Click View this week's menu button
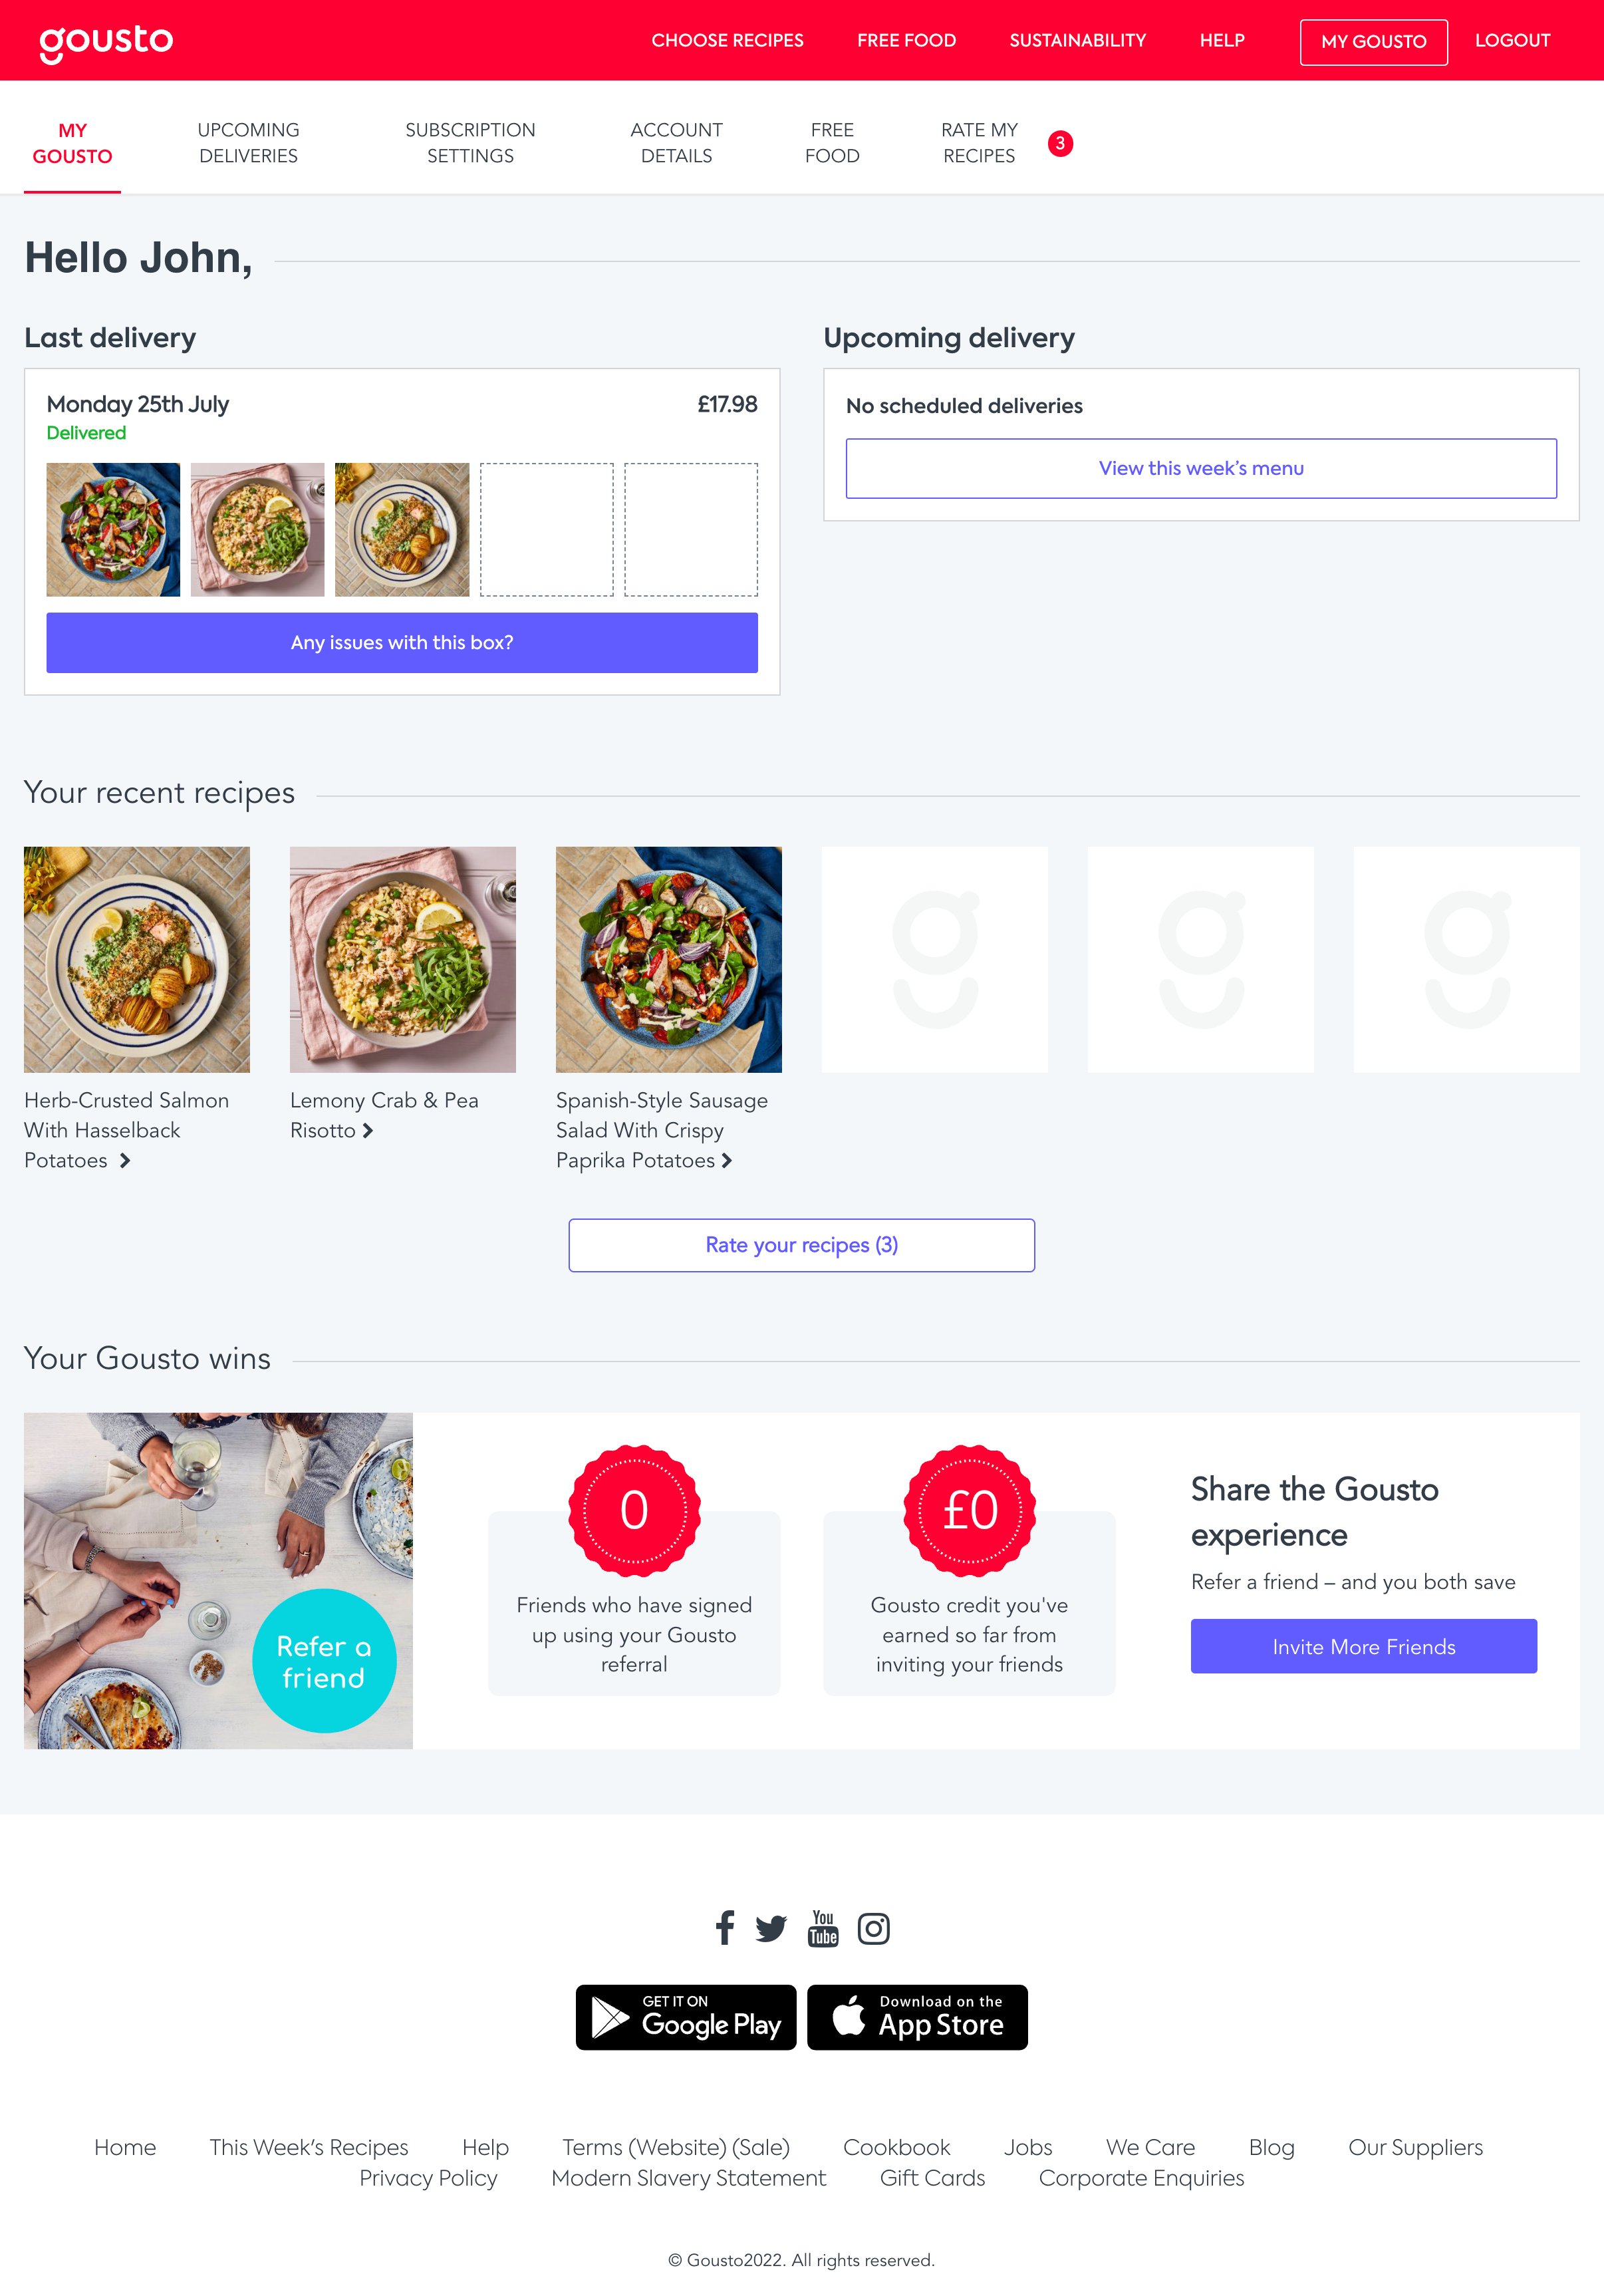Screen dimensions: 1604x2296 (1201, 468)
